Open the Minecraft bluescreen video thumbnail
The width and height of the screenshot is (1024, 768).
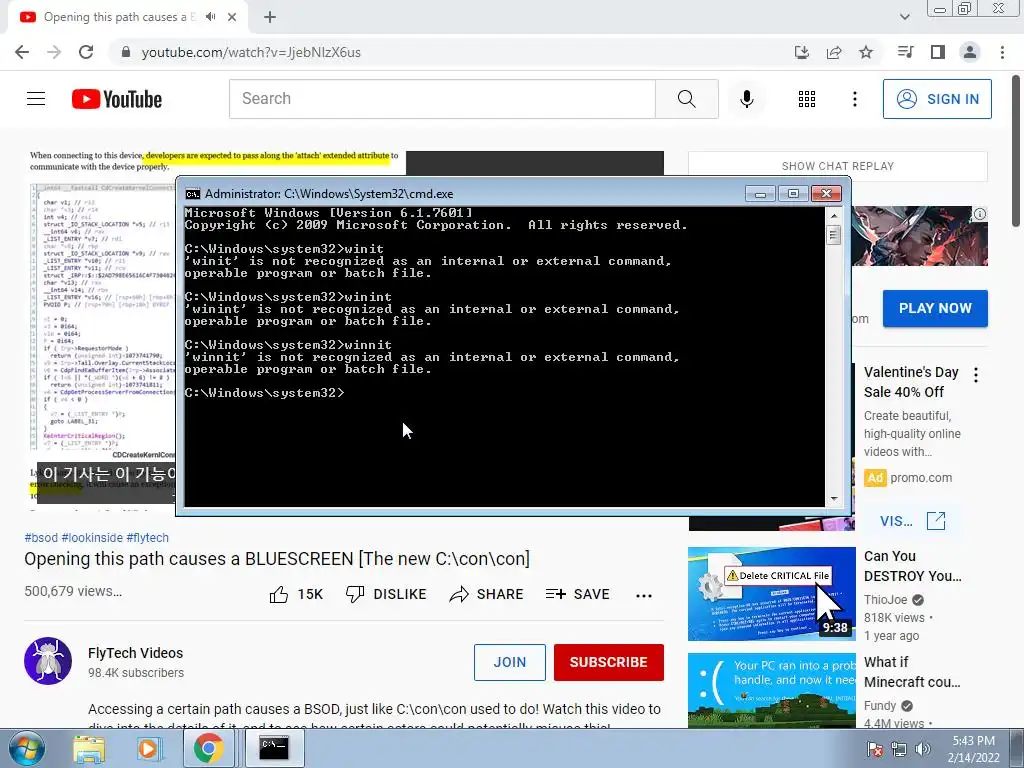coord(771,690)
